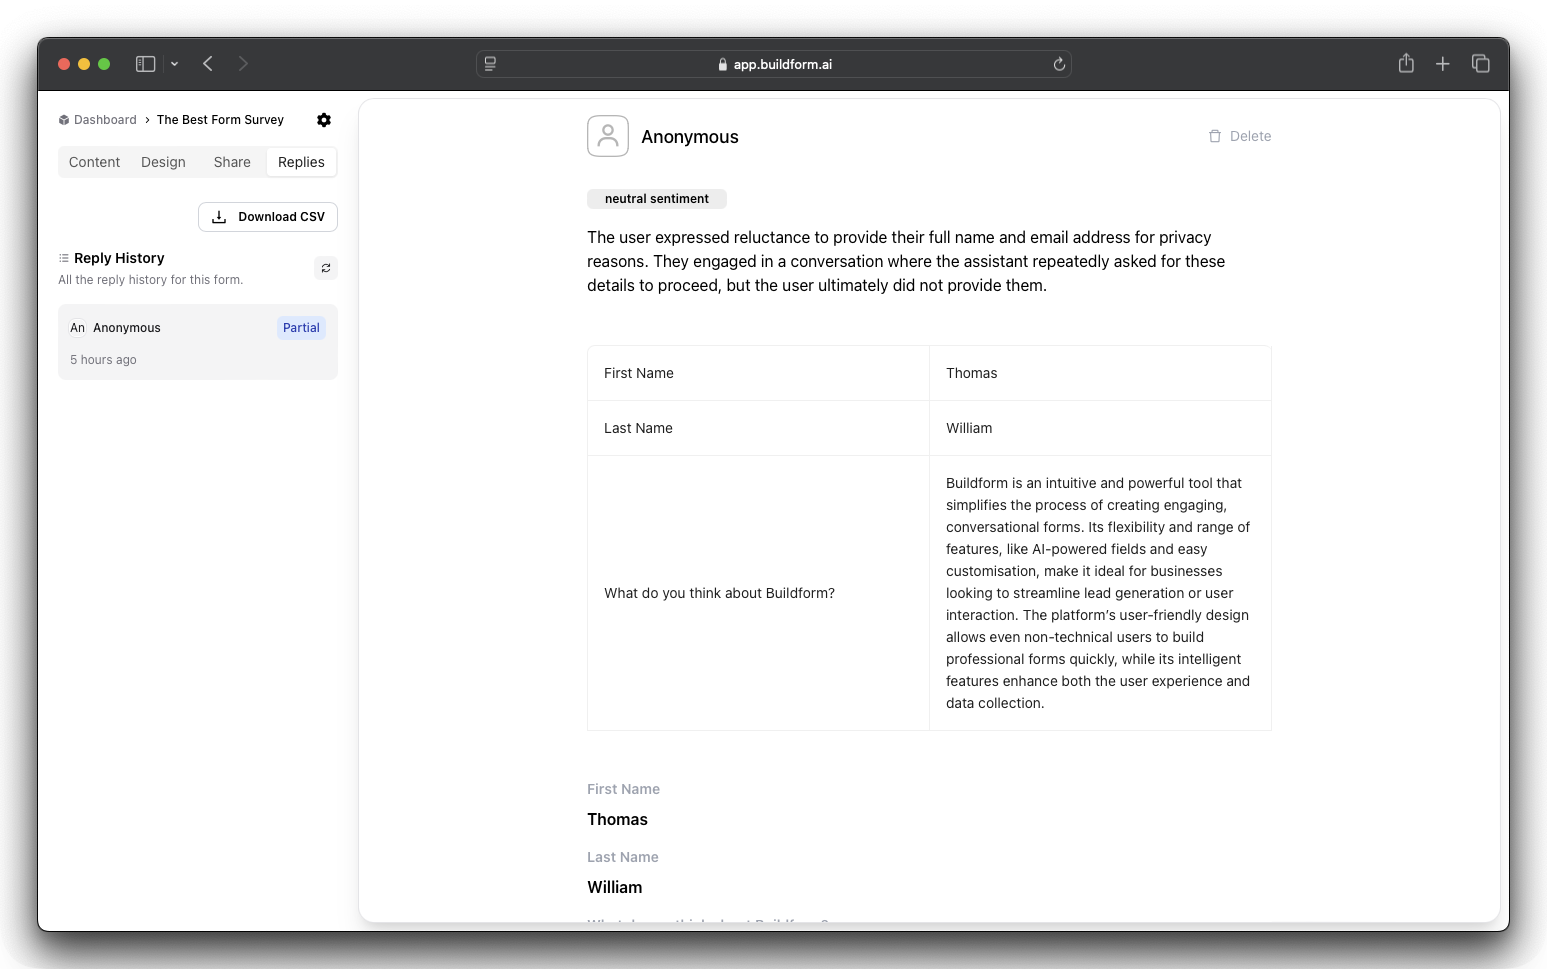The height and width of the screenshot is (969, 1547).
Task: Go forward with the browser forward arrow
Action: [x=243, y=64]
